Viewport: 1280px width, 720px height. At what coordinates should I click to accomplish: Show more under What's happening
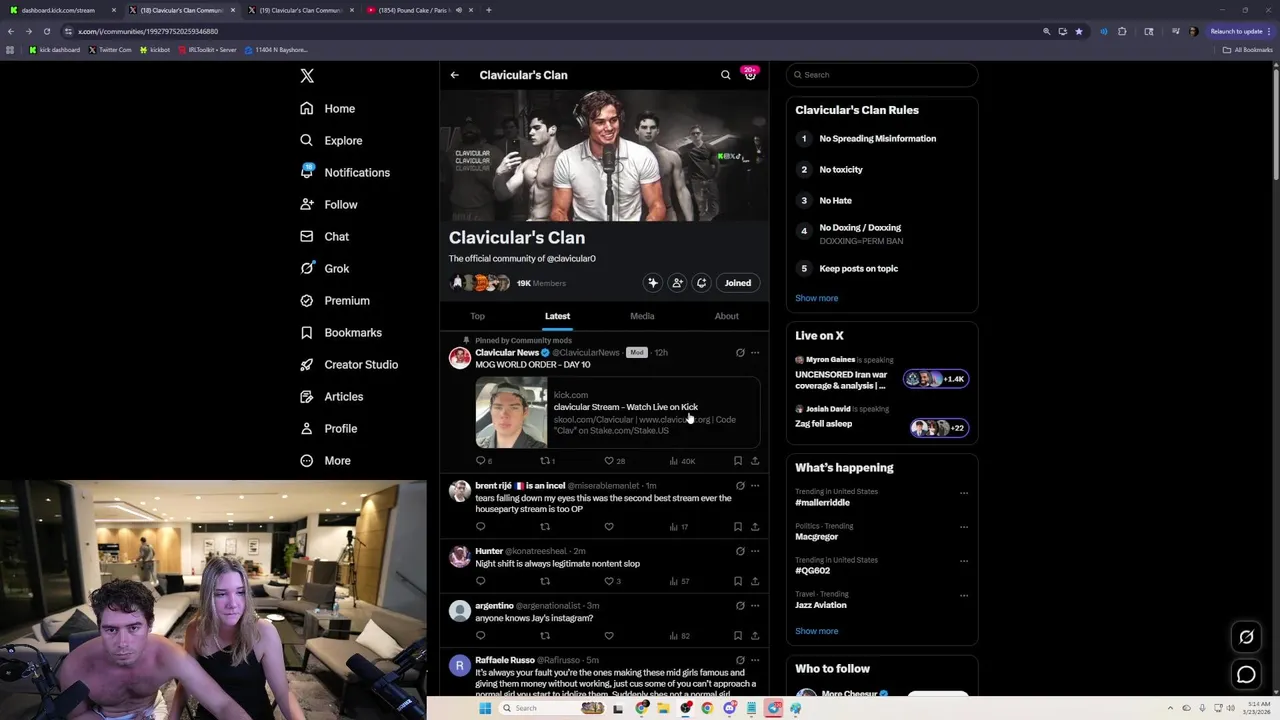coord(817,631)
